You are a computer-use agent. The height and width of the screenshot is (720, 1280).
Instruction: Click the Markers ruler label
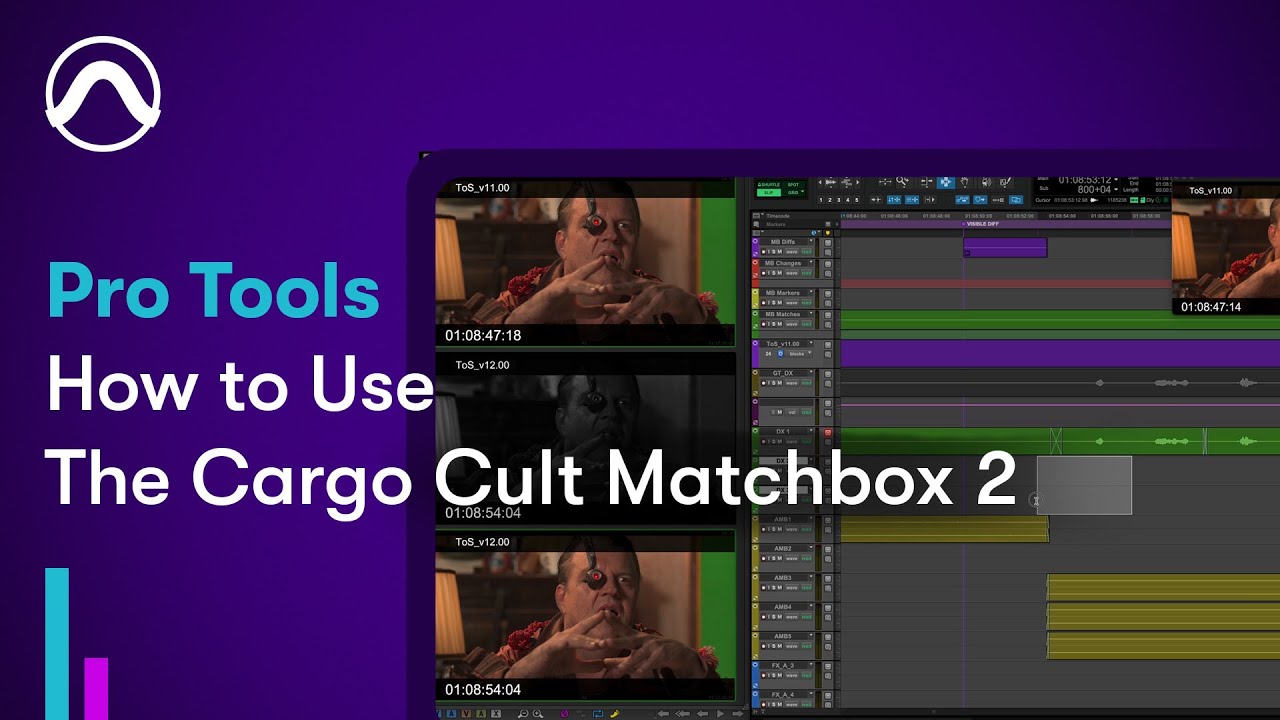point(776,224)
